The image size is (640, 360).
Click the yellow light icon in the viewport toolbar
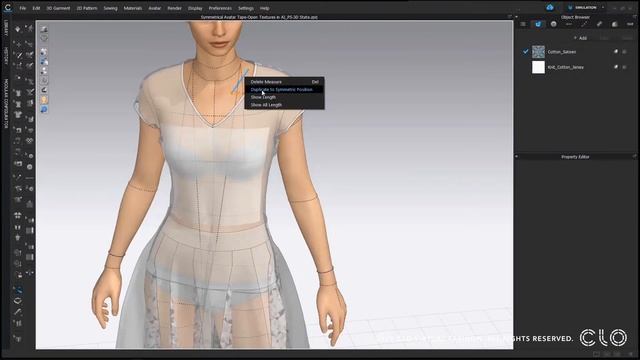point(44,100)
